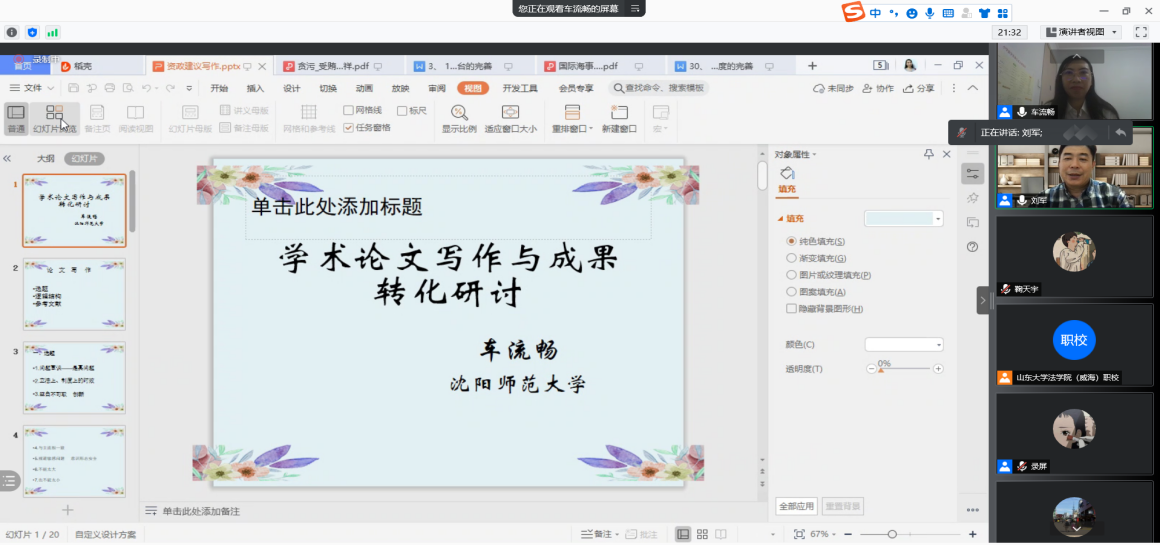Pin the 对象属性 panel
1160x545 pixels.
coord(929,154)
